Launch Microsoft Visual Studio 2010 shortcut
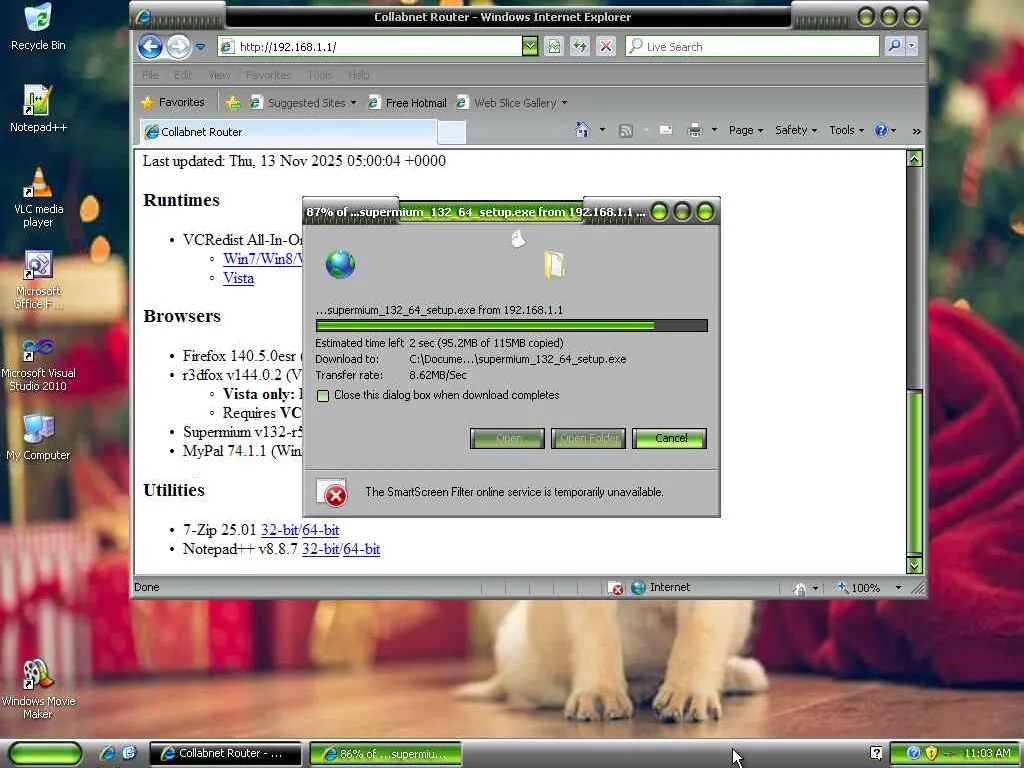The width and height of the screenshot is (1024, 768). [38, 364]
